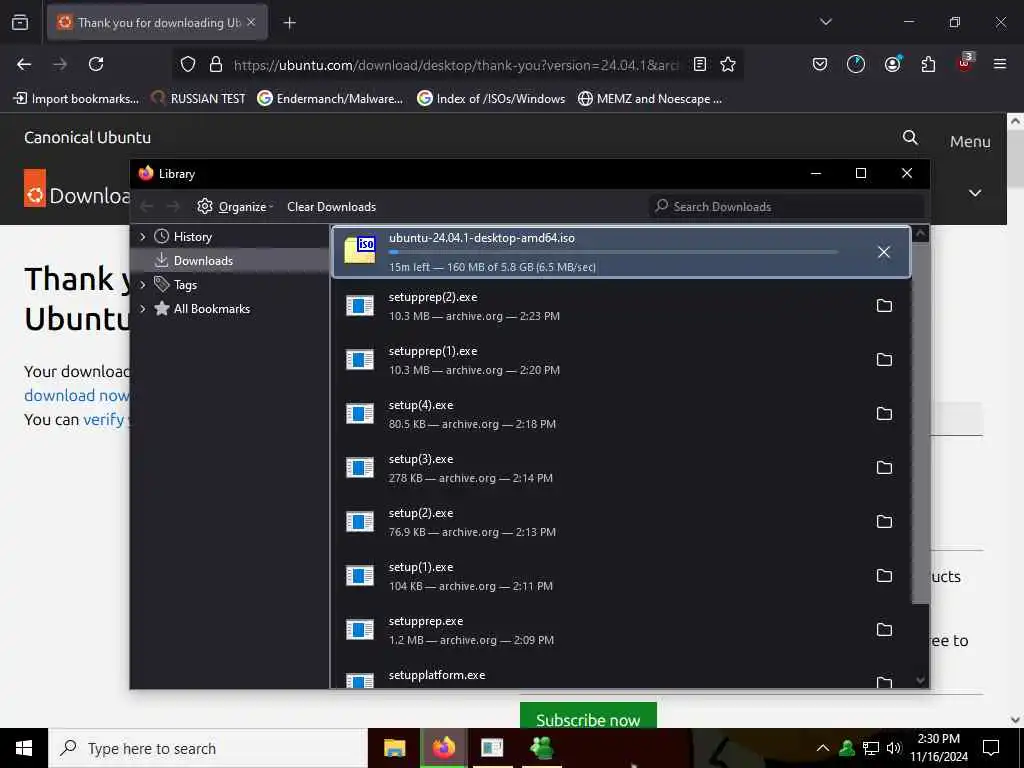1024x768 pixels.
Task: Click the Firefox taskbar icon
Action: click(443, 748)
